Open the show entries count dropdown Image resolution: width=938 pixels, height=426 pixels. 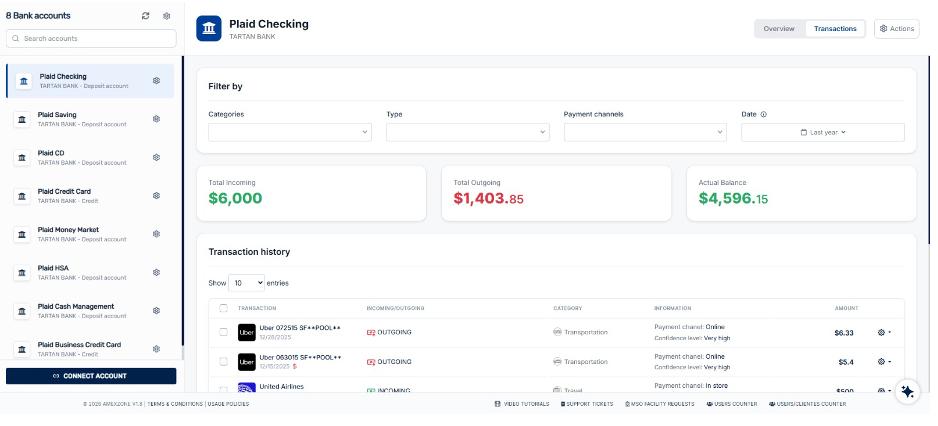pos(246,283)
